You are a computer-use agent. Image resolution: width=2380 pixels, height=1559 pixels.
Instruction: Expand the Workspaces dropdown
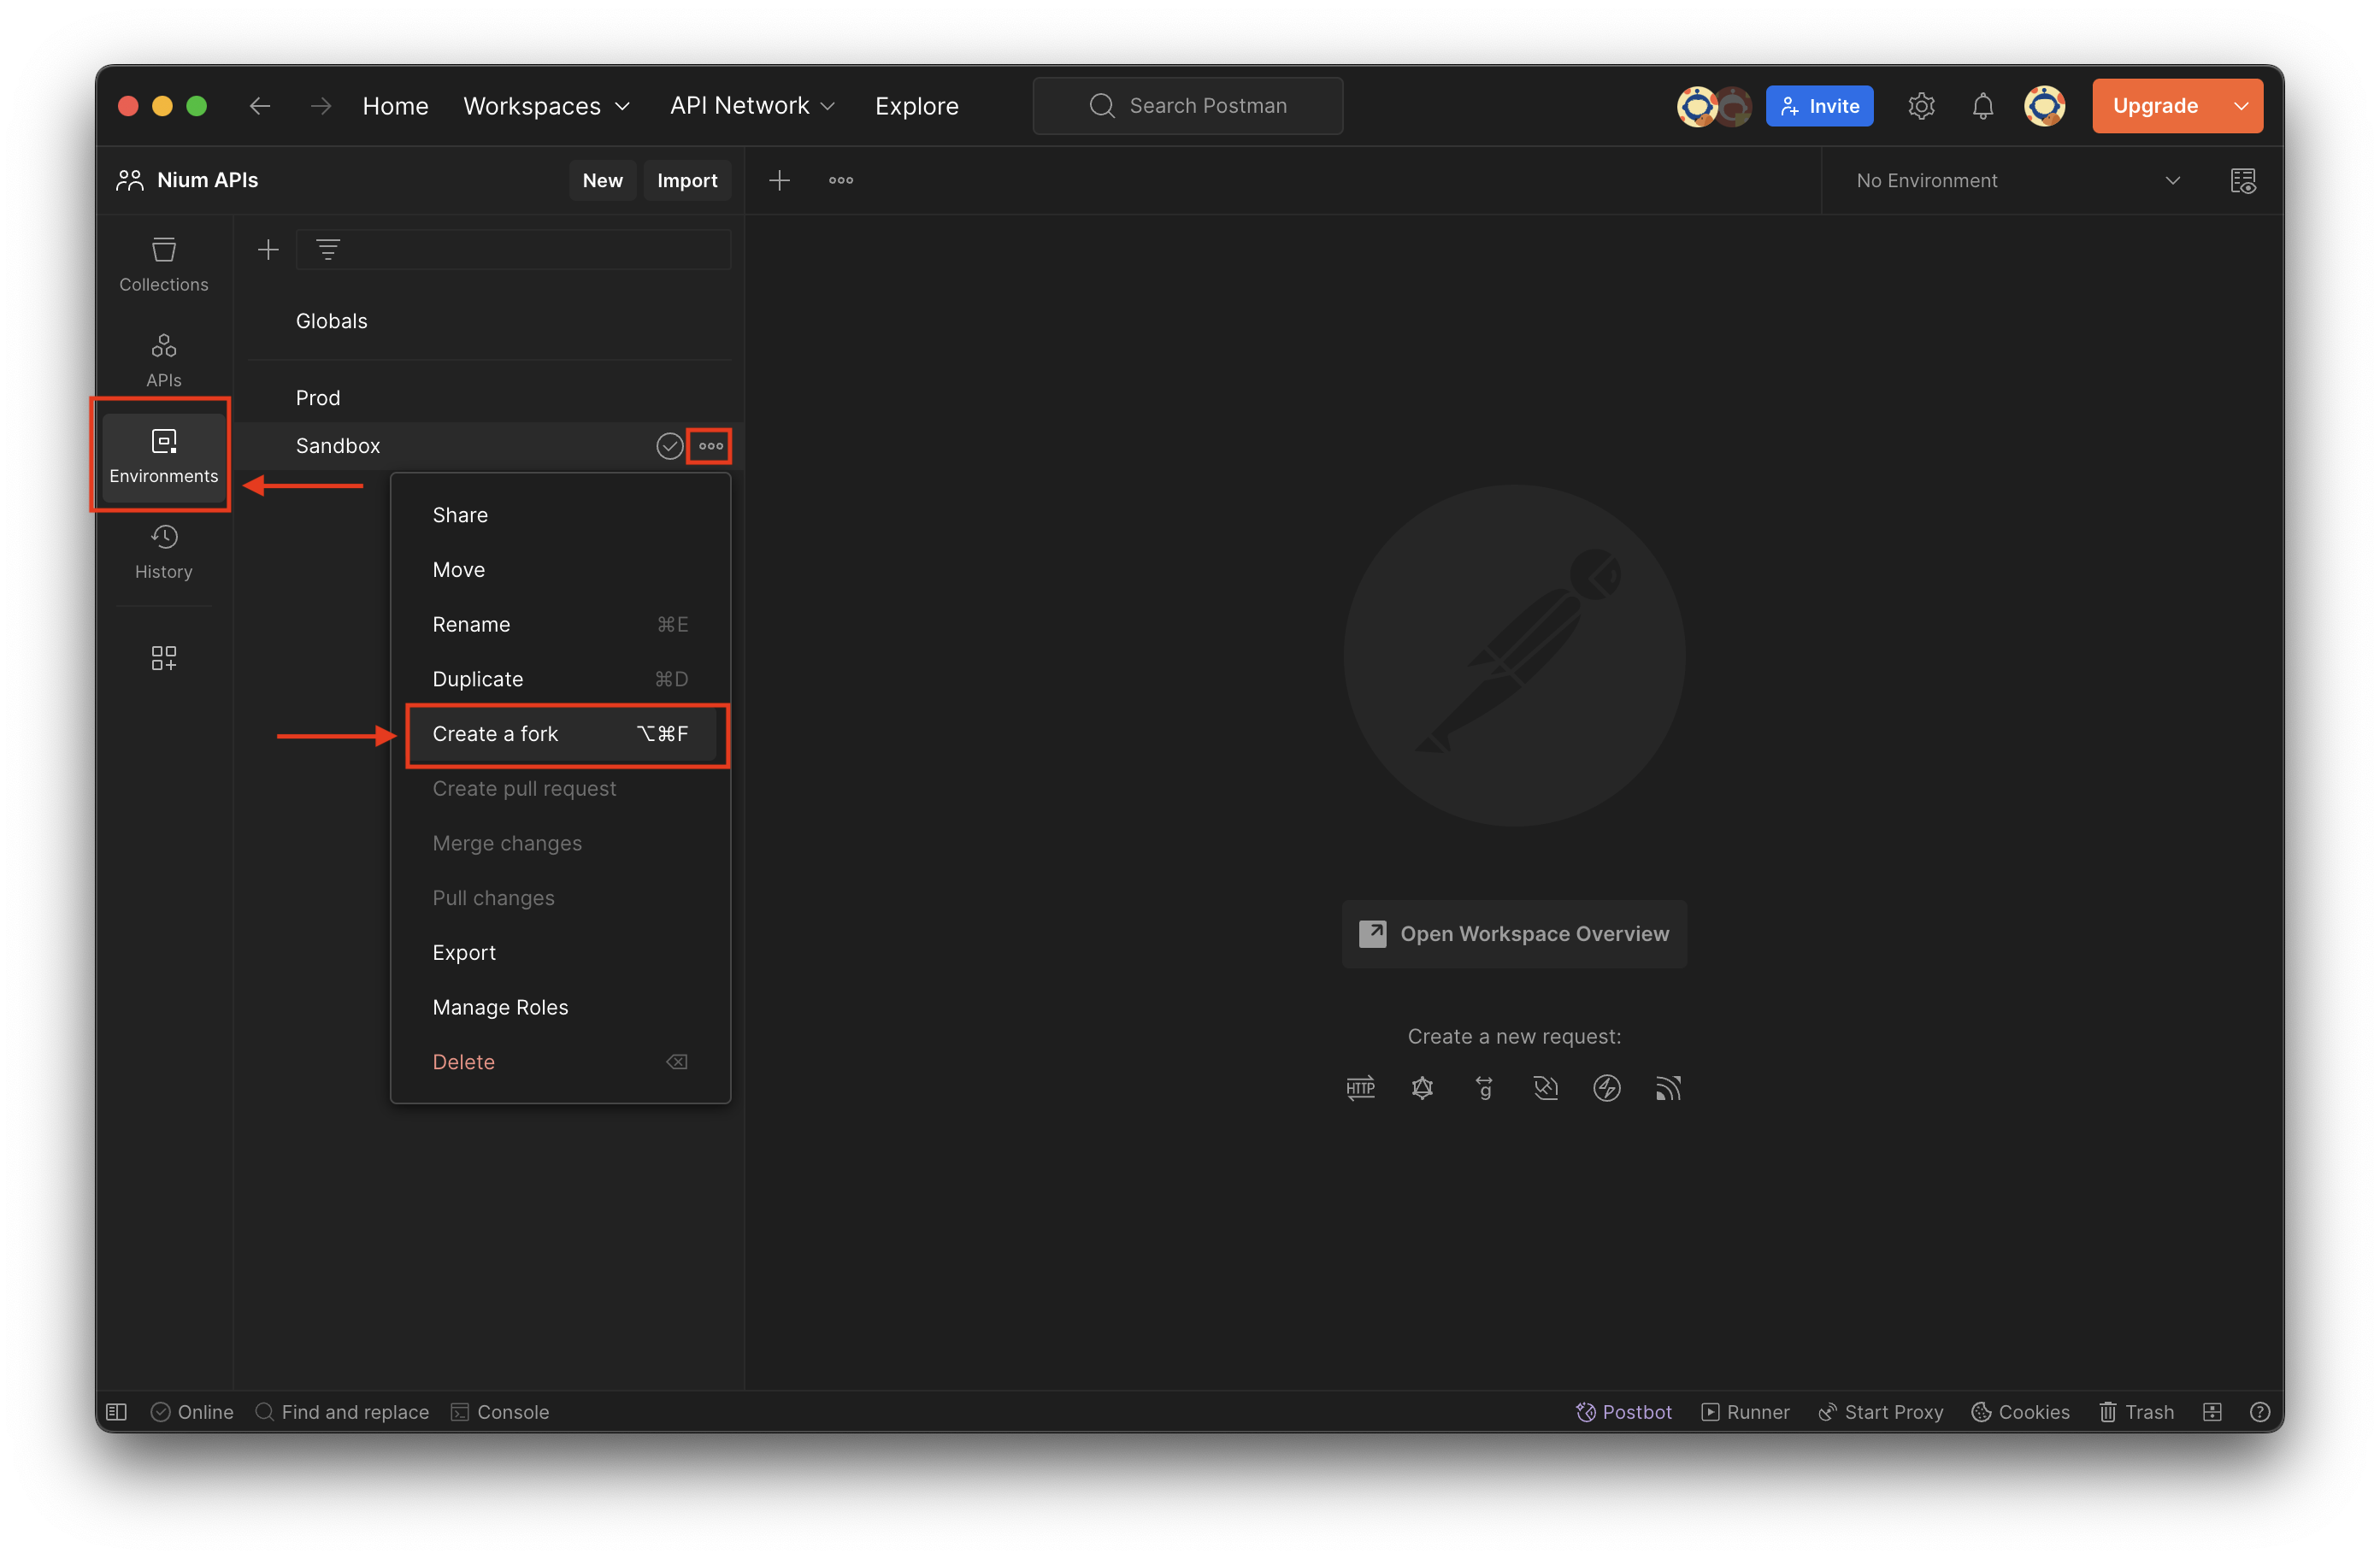[x=546, y=106]
